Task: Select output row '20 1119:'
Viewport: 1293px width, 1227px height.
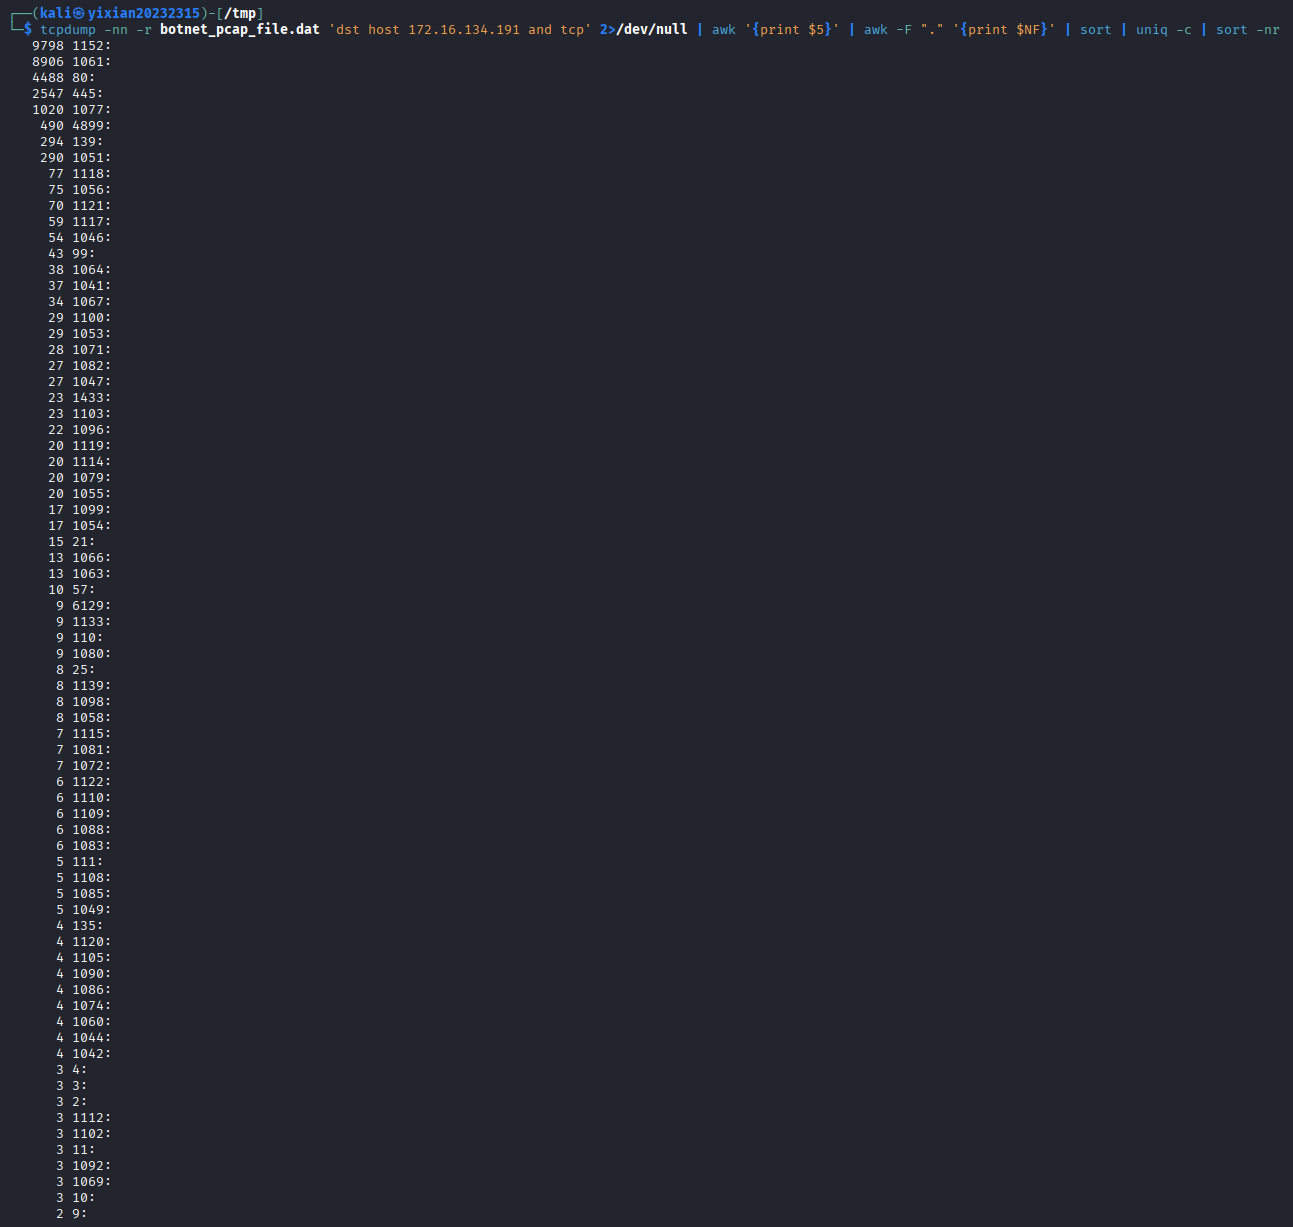Action: tap(80, 446)
